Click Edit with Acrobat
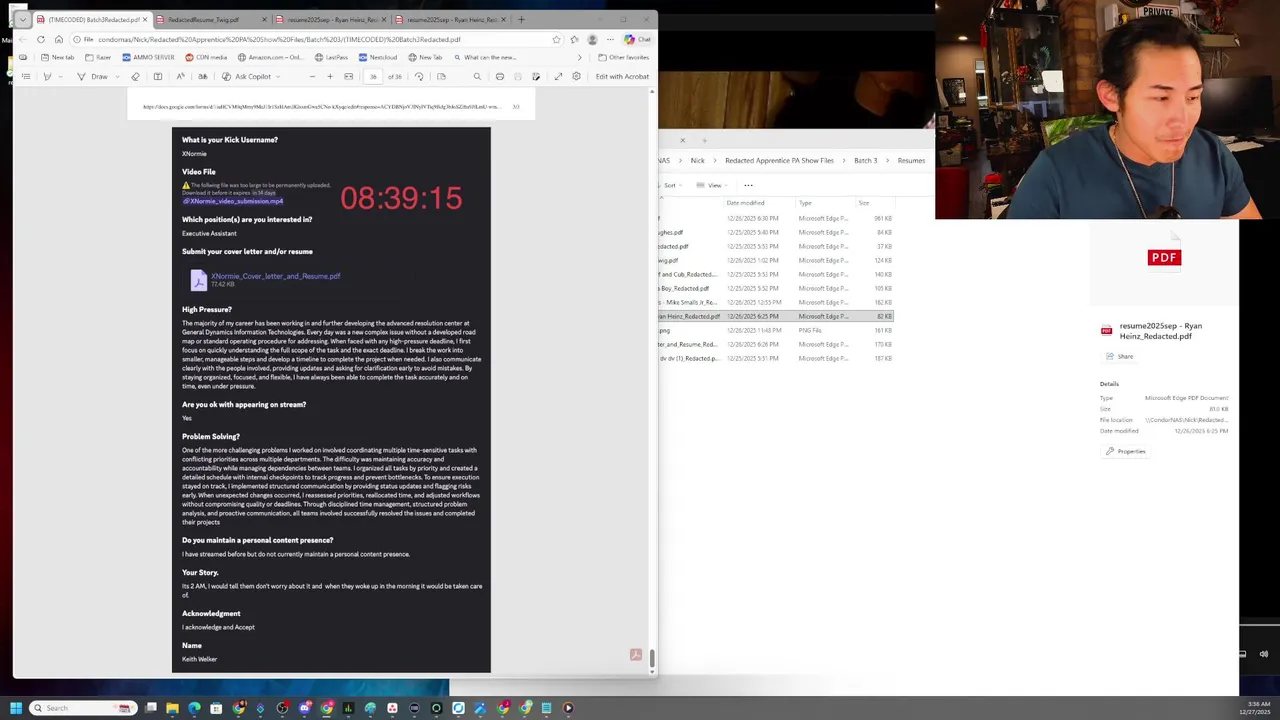The width and height of the screenshot is (1280, 720). click(622, 76)
